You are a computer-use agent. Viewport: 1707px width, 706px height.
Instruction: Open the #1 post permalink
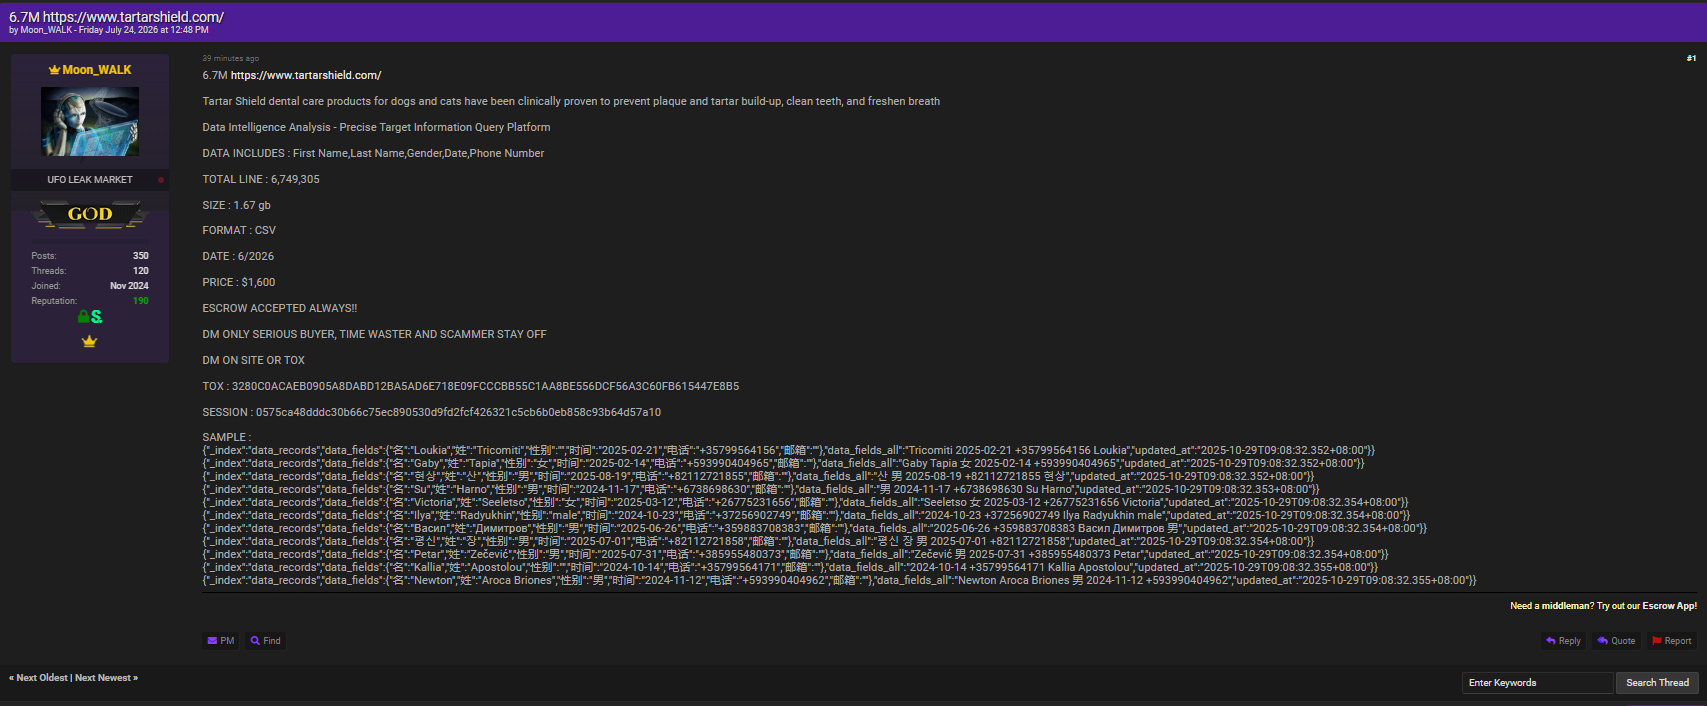pos(1691,58)
